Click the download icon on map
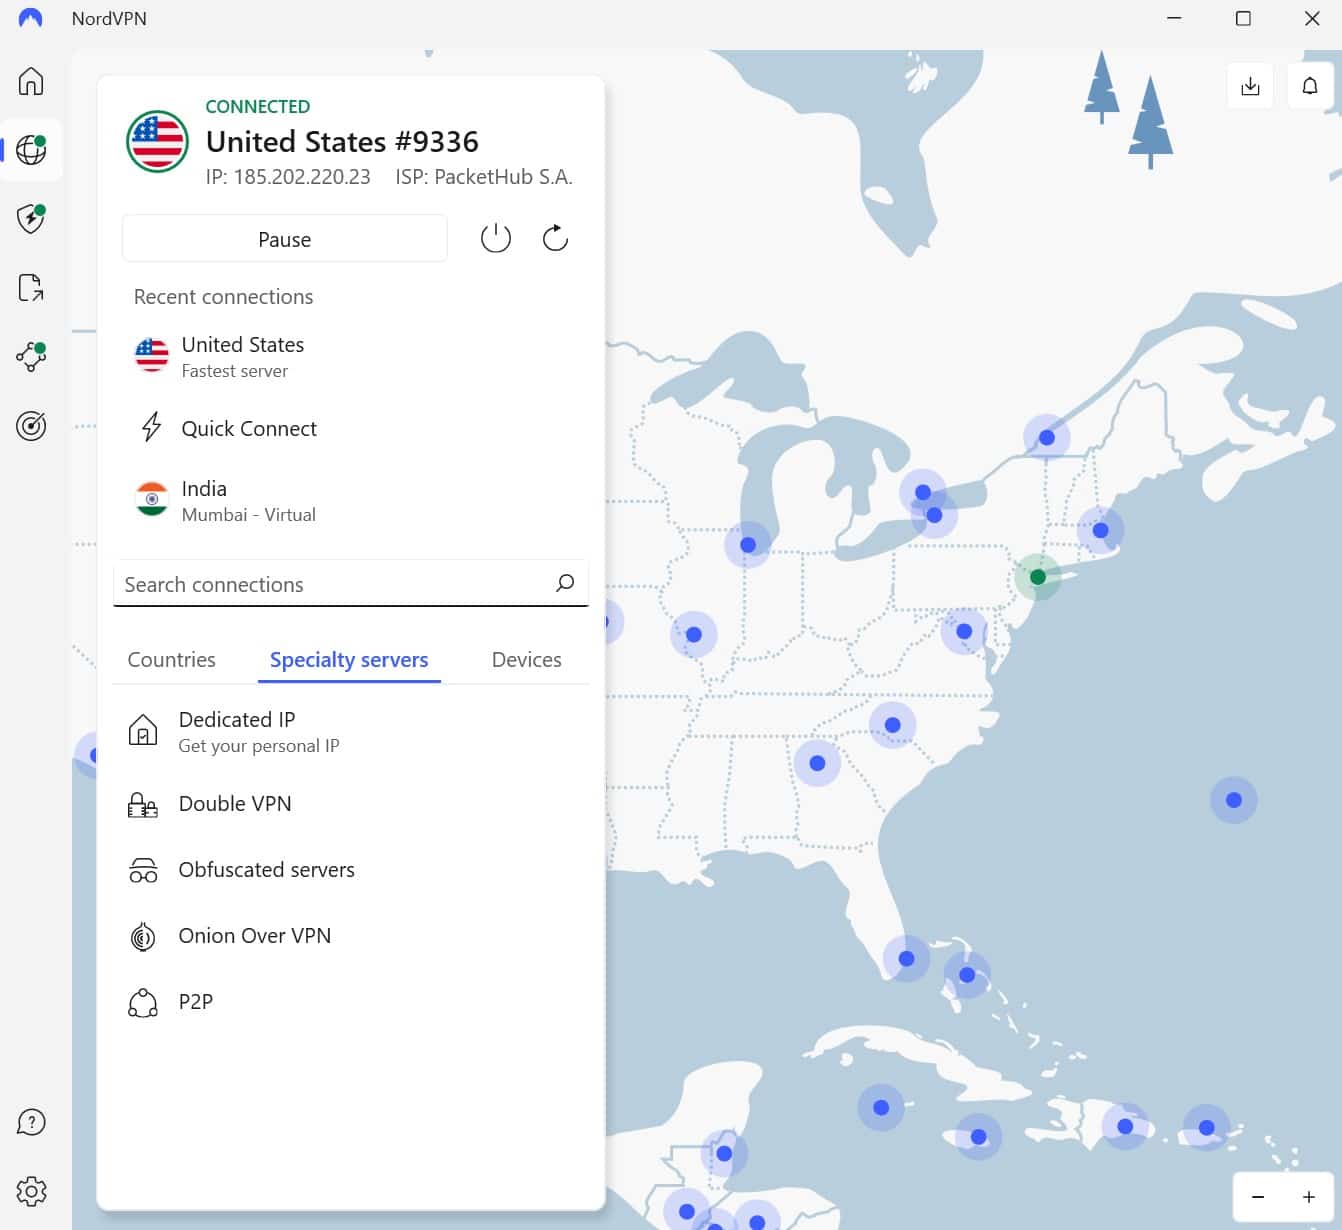Viewport: 1342px width, 1230px height. coord(1250,86)
